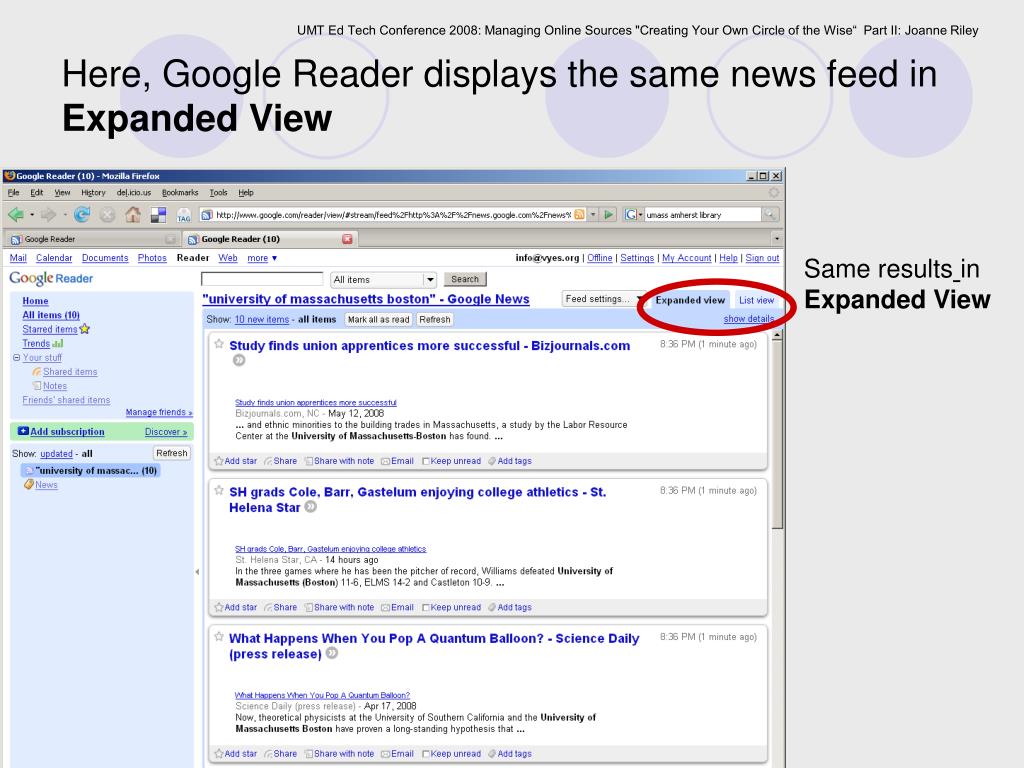Click Share under the Bizjournals article
This screenshot has width=1024, height=768.
(281, 461)
